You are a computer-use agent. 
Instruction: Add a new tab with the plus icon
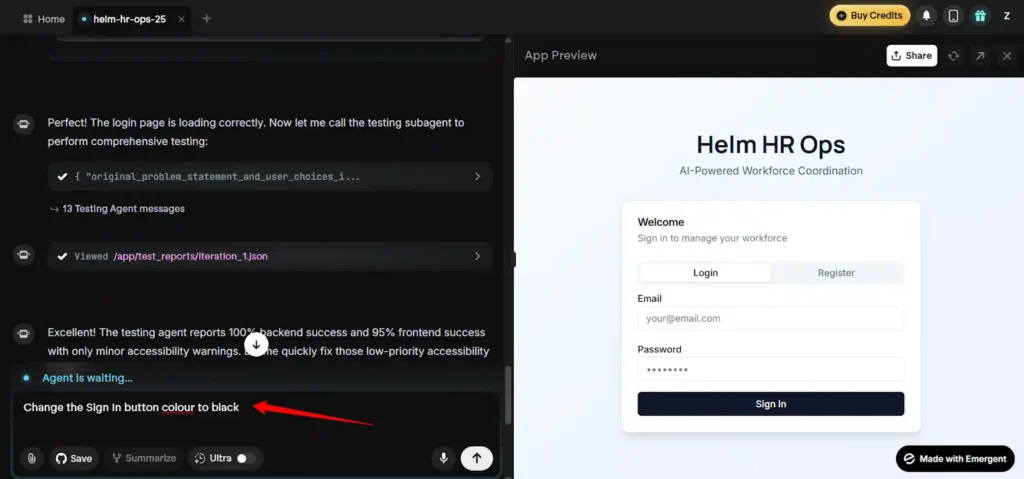tap(206, 18)
